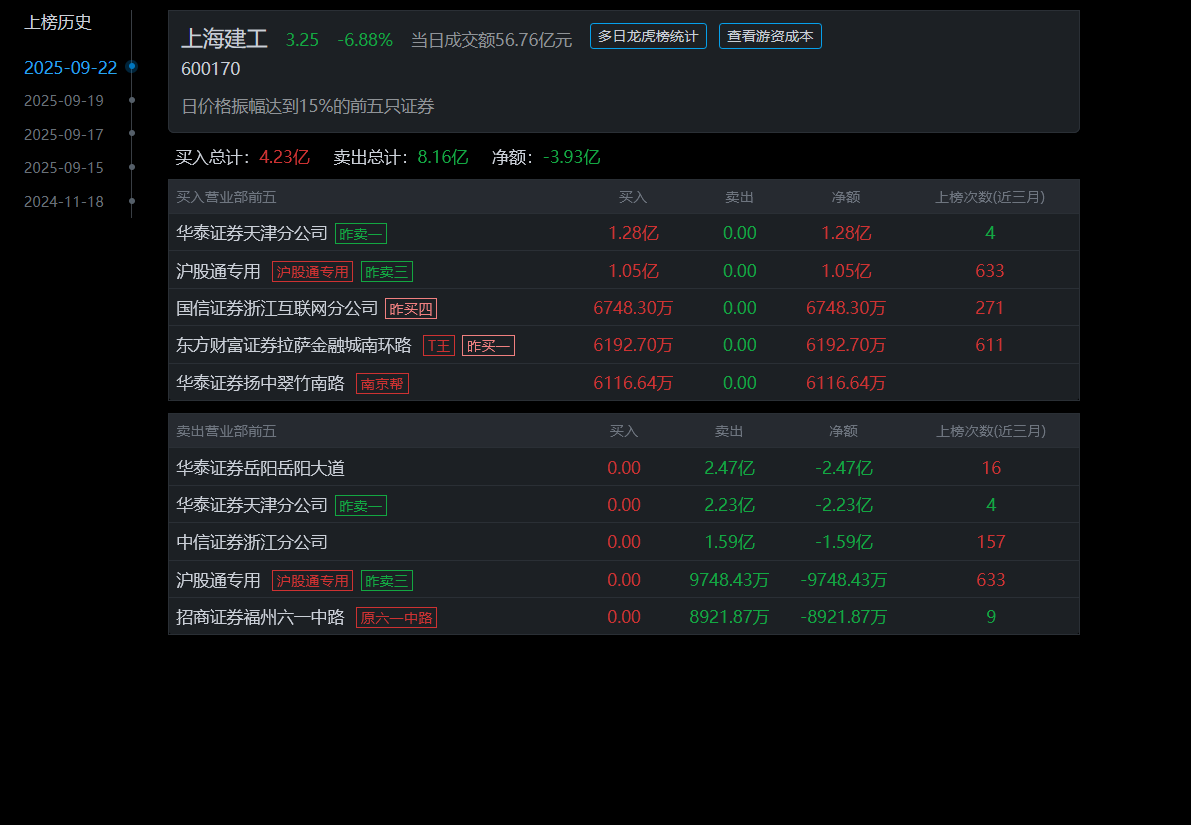This screenshot has width=1191, height=825.
Task: Click stock code 600170
Action: pos(210,69)
